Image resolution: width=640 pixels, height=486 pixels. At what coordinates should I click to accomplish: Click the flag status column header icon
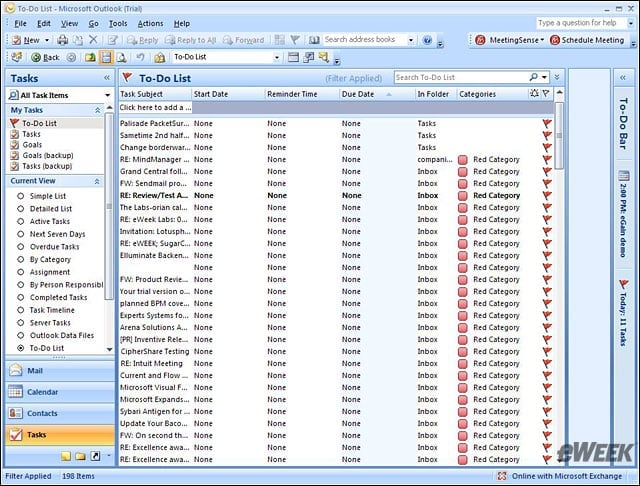[546, 93]
